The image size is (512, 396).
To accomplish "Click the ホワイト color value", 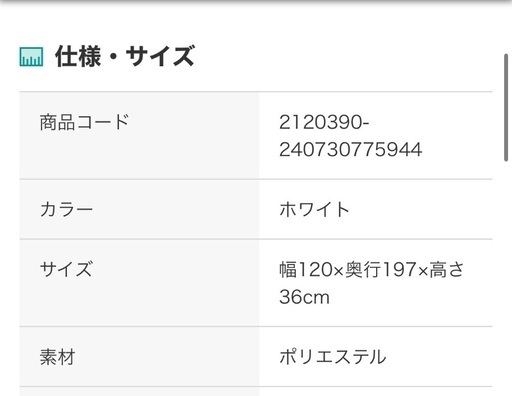I will click(x=314, y=210).
